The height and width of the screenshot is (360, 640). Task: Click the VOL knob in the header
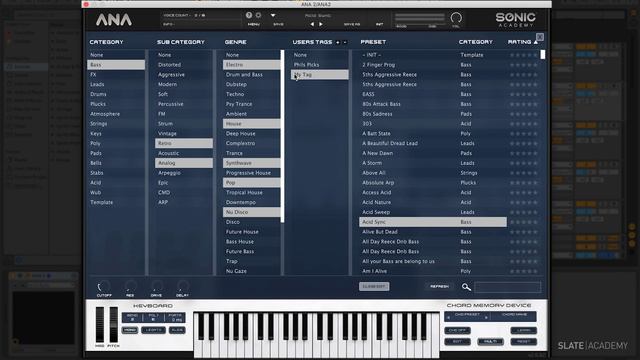click(456, 18)
